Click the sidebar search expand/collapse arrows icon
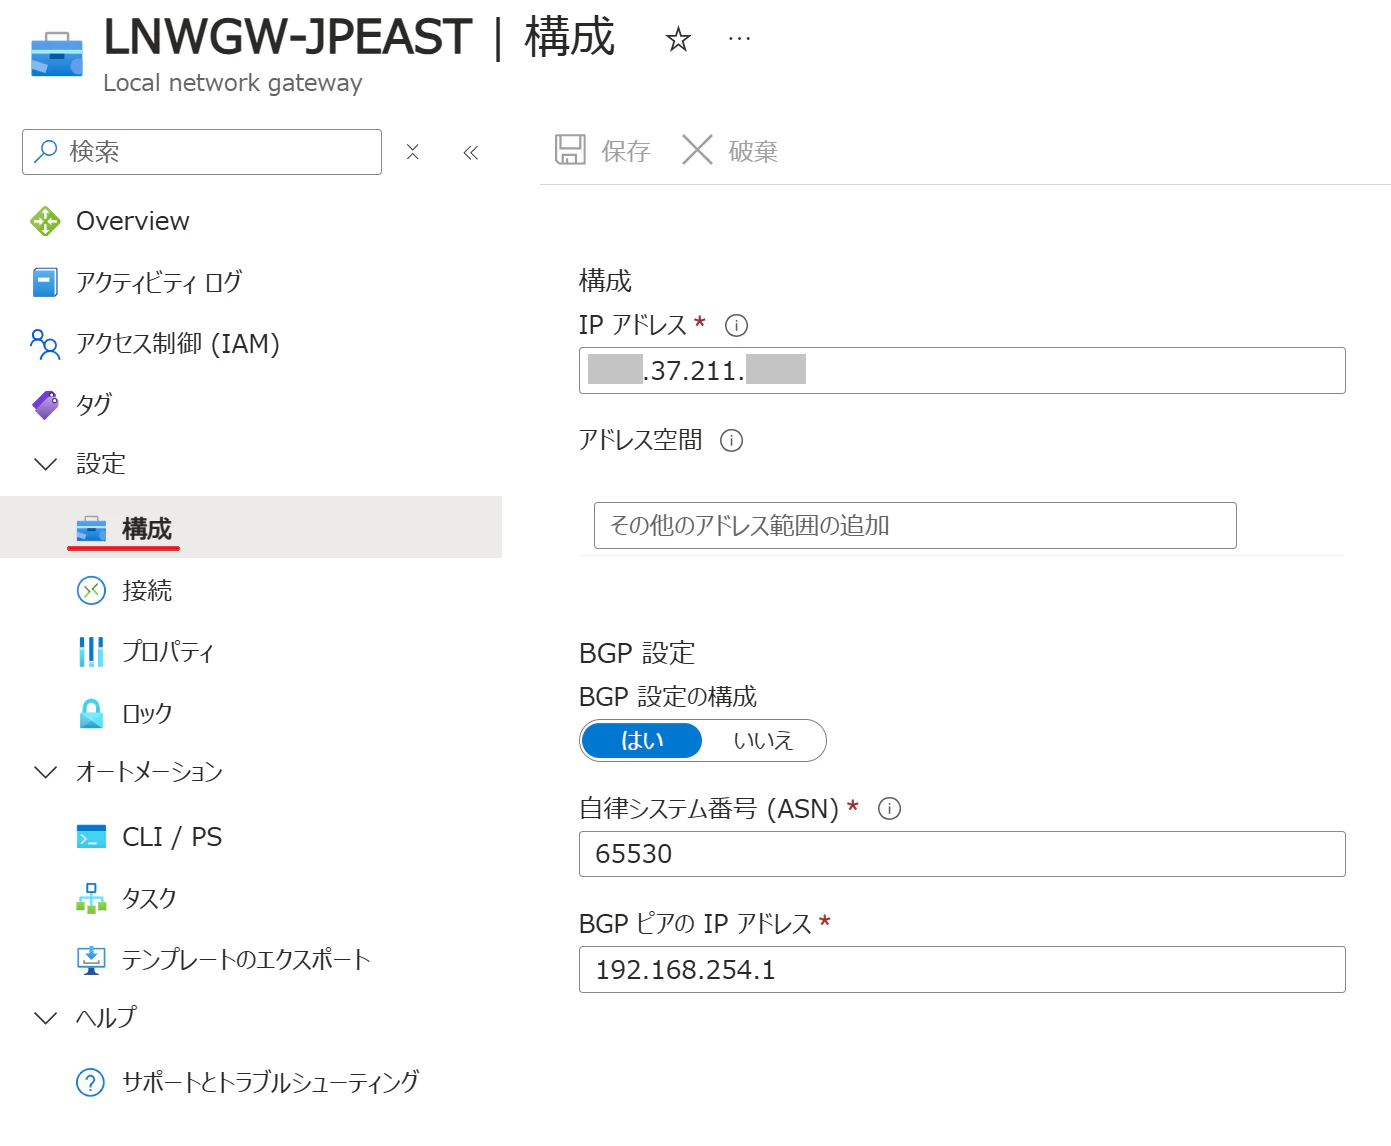Image resolution: width=1391 pixels, height=1146 pixels. [413, 152]
